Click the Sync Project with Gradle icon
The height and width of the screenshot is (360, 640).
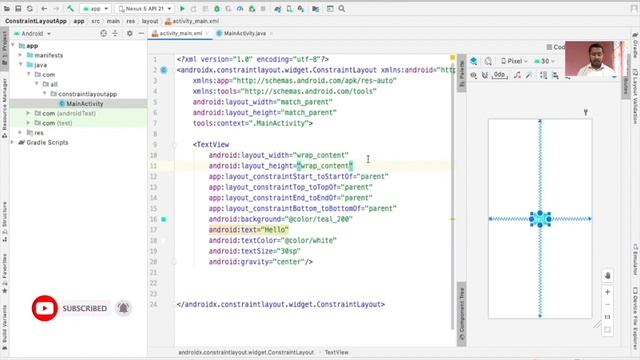click(x=278, y=9)
